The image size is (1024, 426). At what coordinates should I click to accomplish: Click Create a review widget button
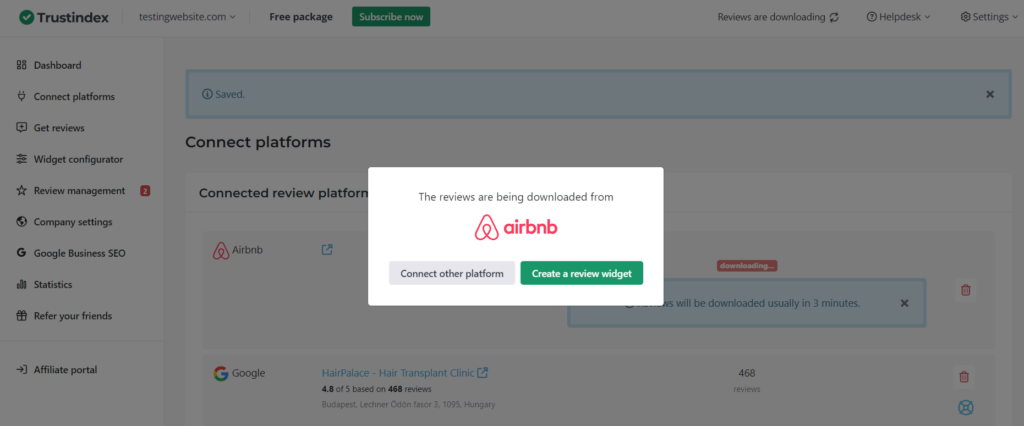(581, 273)
